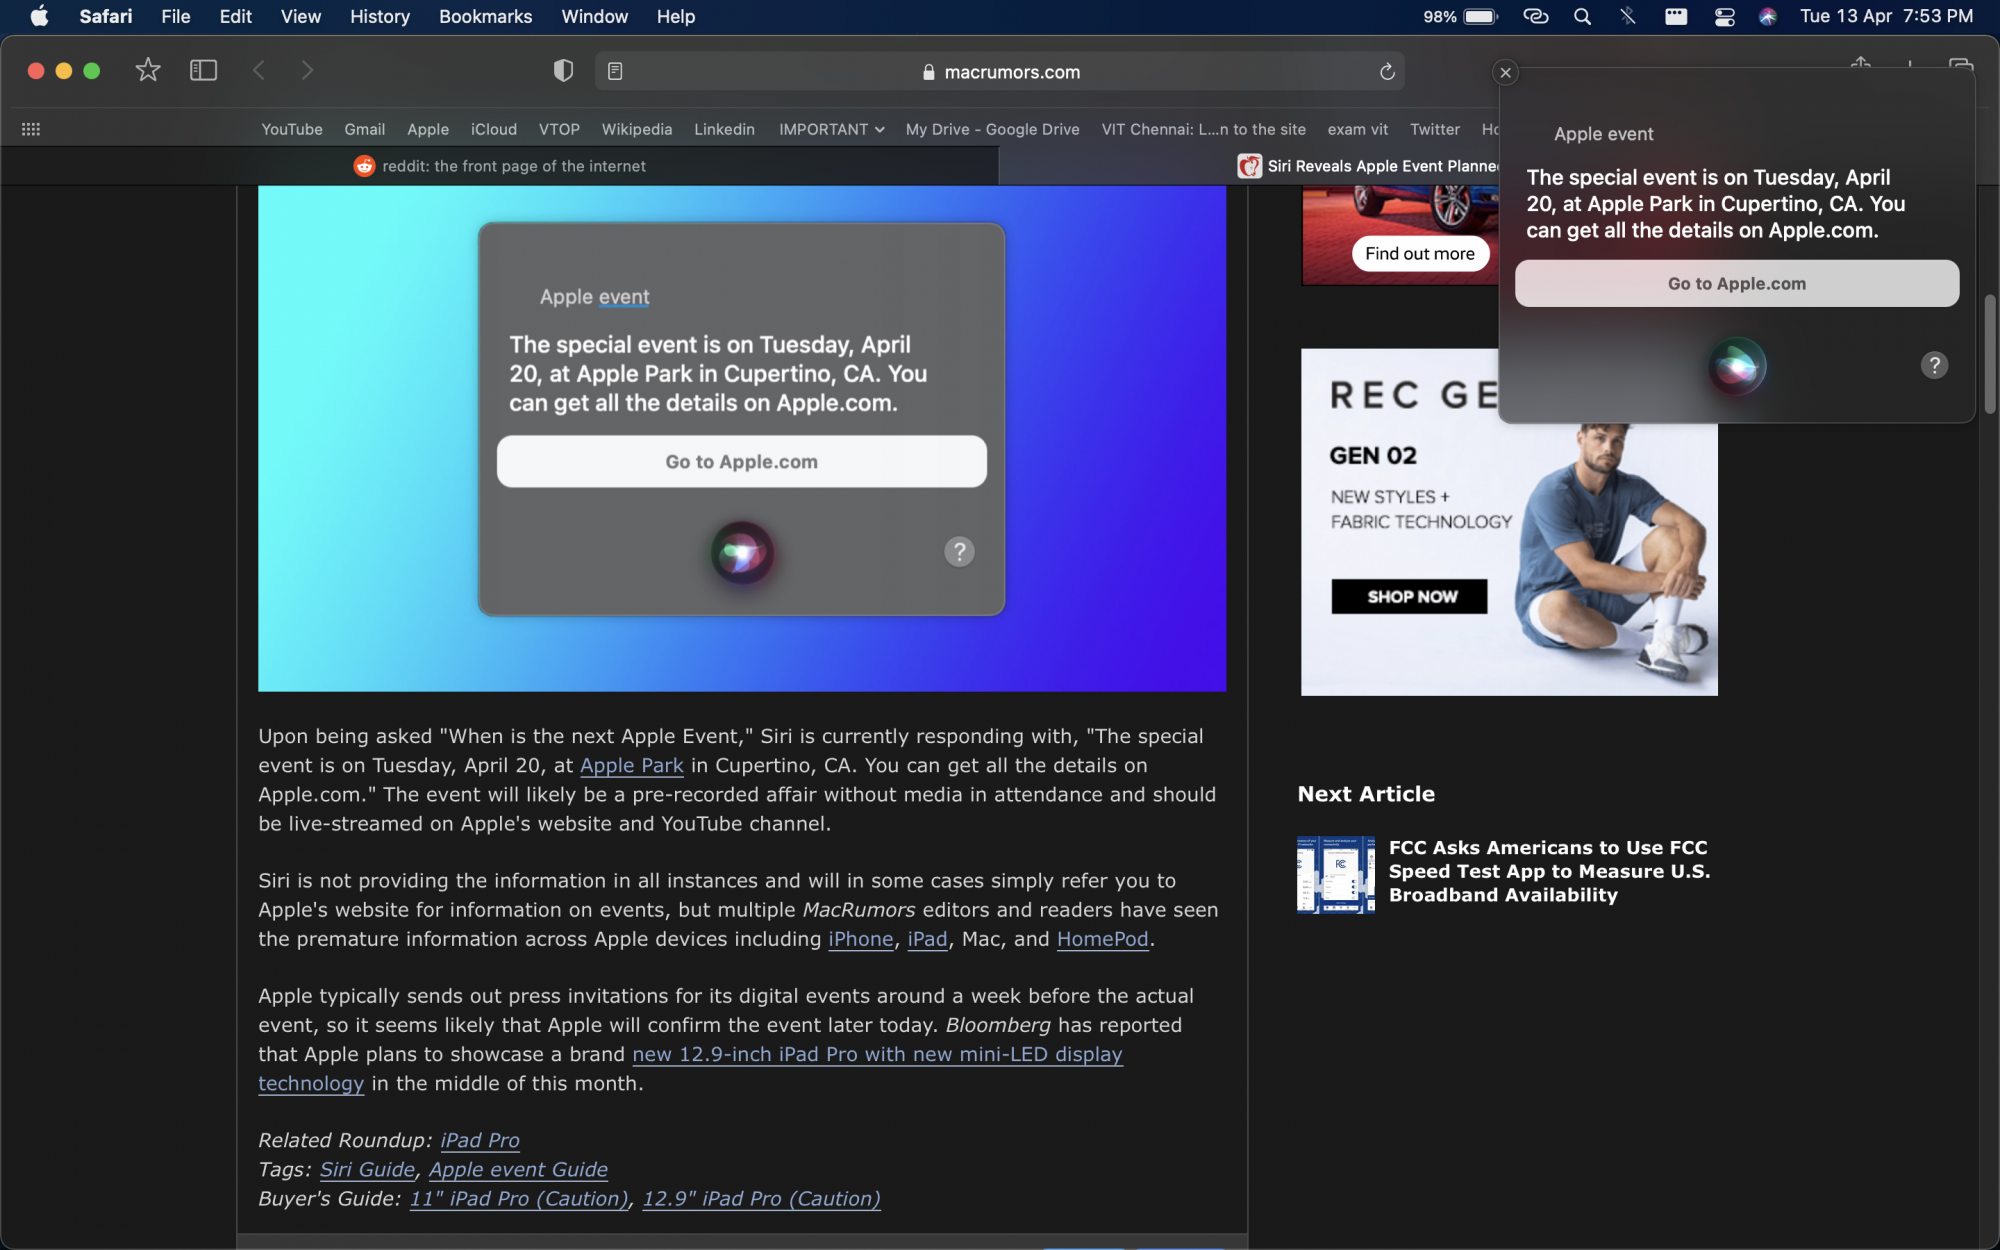The width and height of the screenshot is (2000, 1250).
Task: Switch to the reddit front page tab
Action: coord(500,166)
